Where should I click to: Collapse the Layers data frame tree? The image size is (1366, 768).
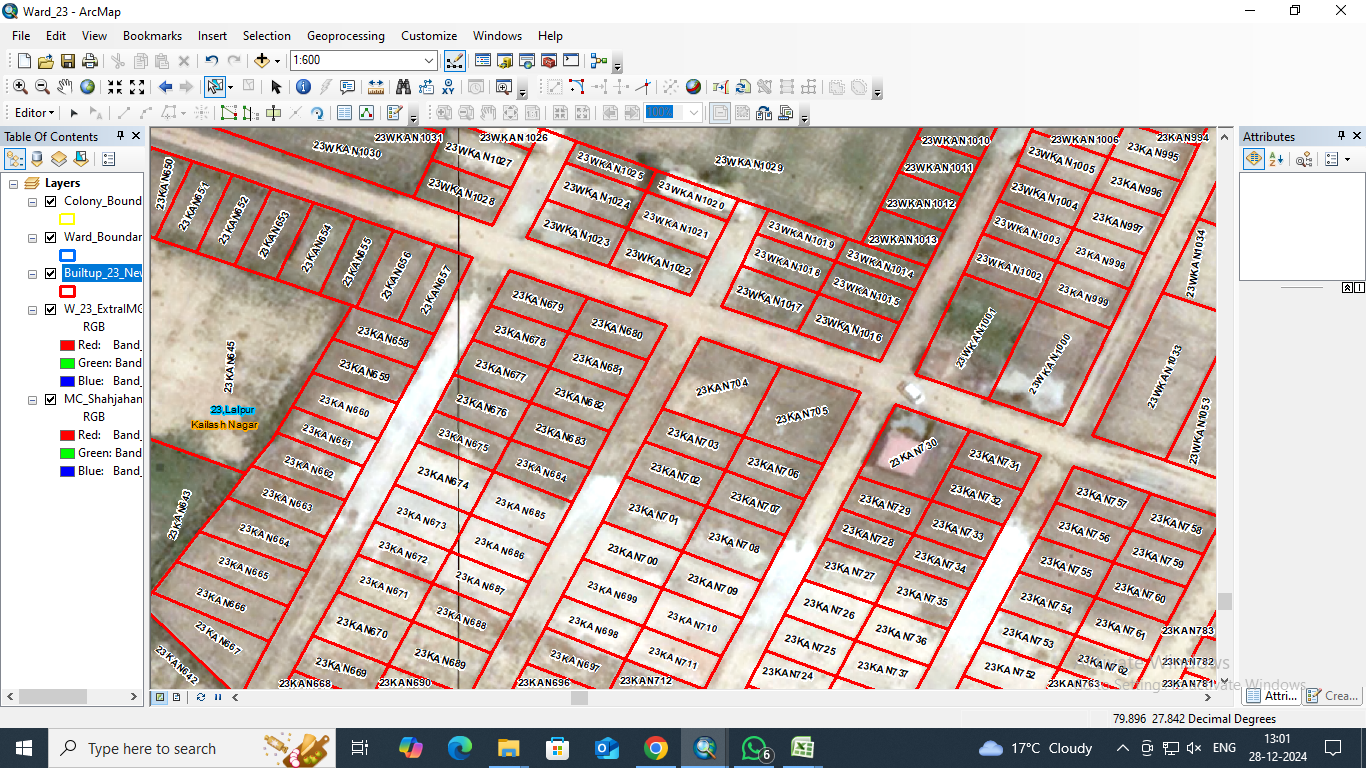(x=14, y=183)
